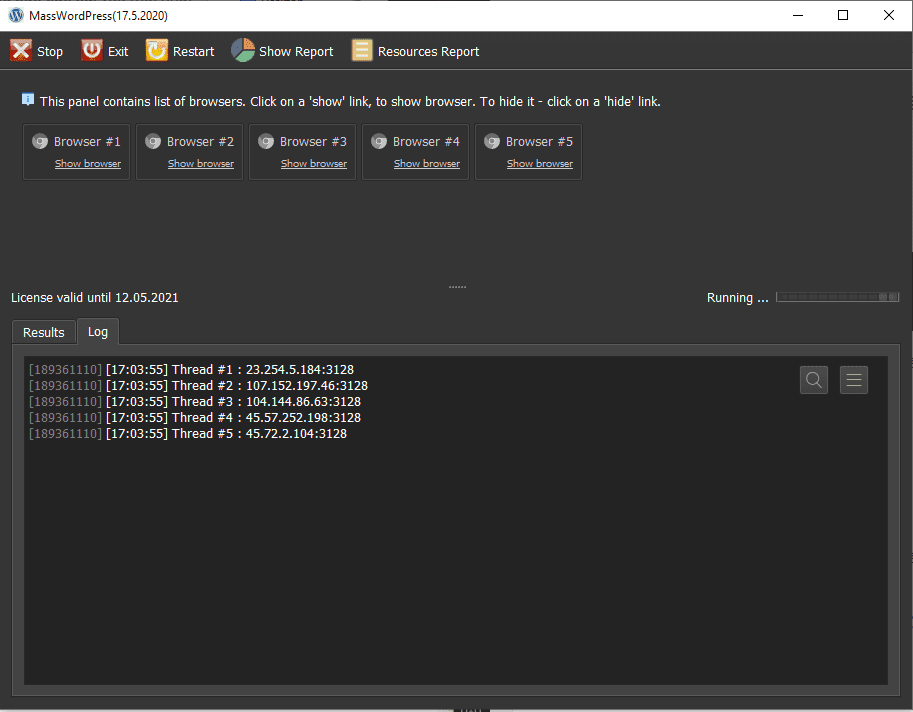
Task: Click the red Stop icon in toolbar
Action: 21,51
